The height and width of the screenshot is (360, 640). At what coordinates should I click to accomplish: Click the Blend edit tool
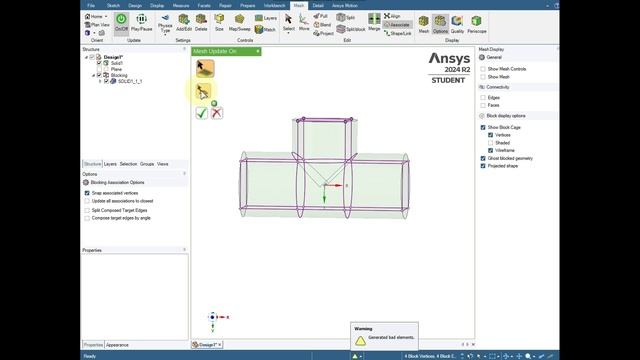click(x=322, y=24)
